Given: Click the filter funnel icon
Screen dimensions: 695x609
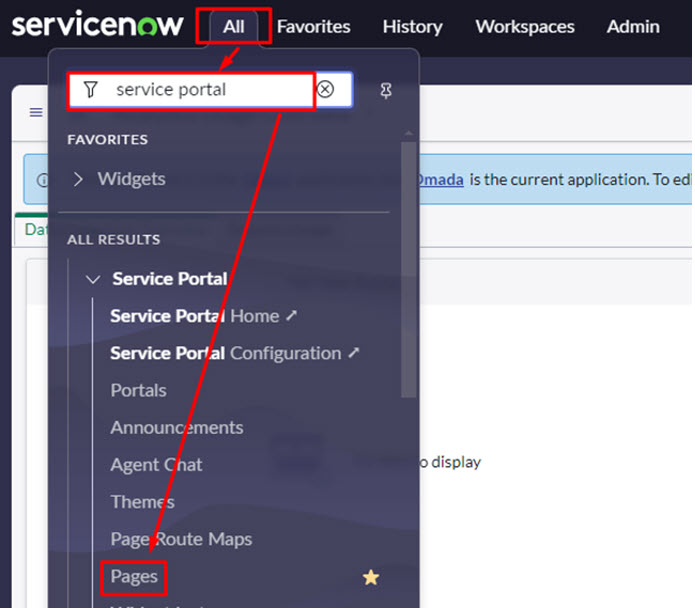Looking at the screenshot, I should click(x=90, y=90).
